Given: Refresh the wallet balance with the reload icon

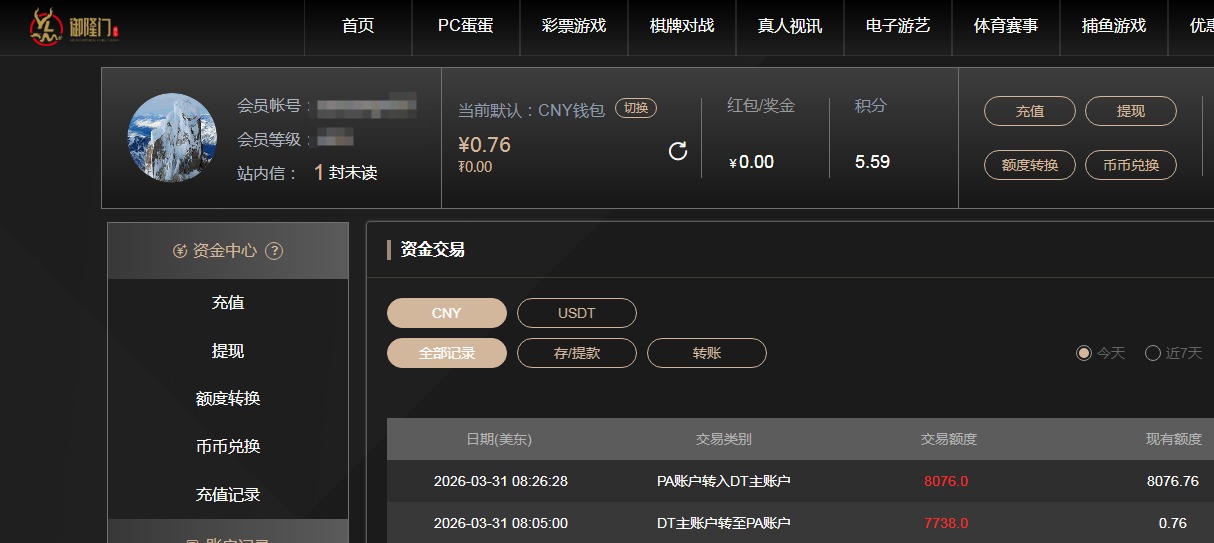Looking at the screenshot, I should point(678,151).
